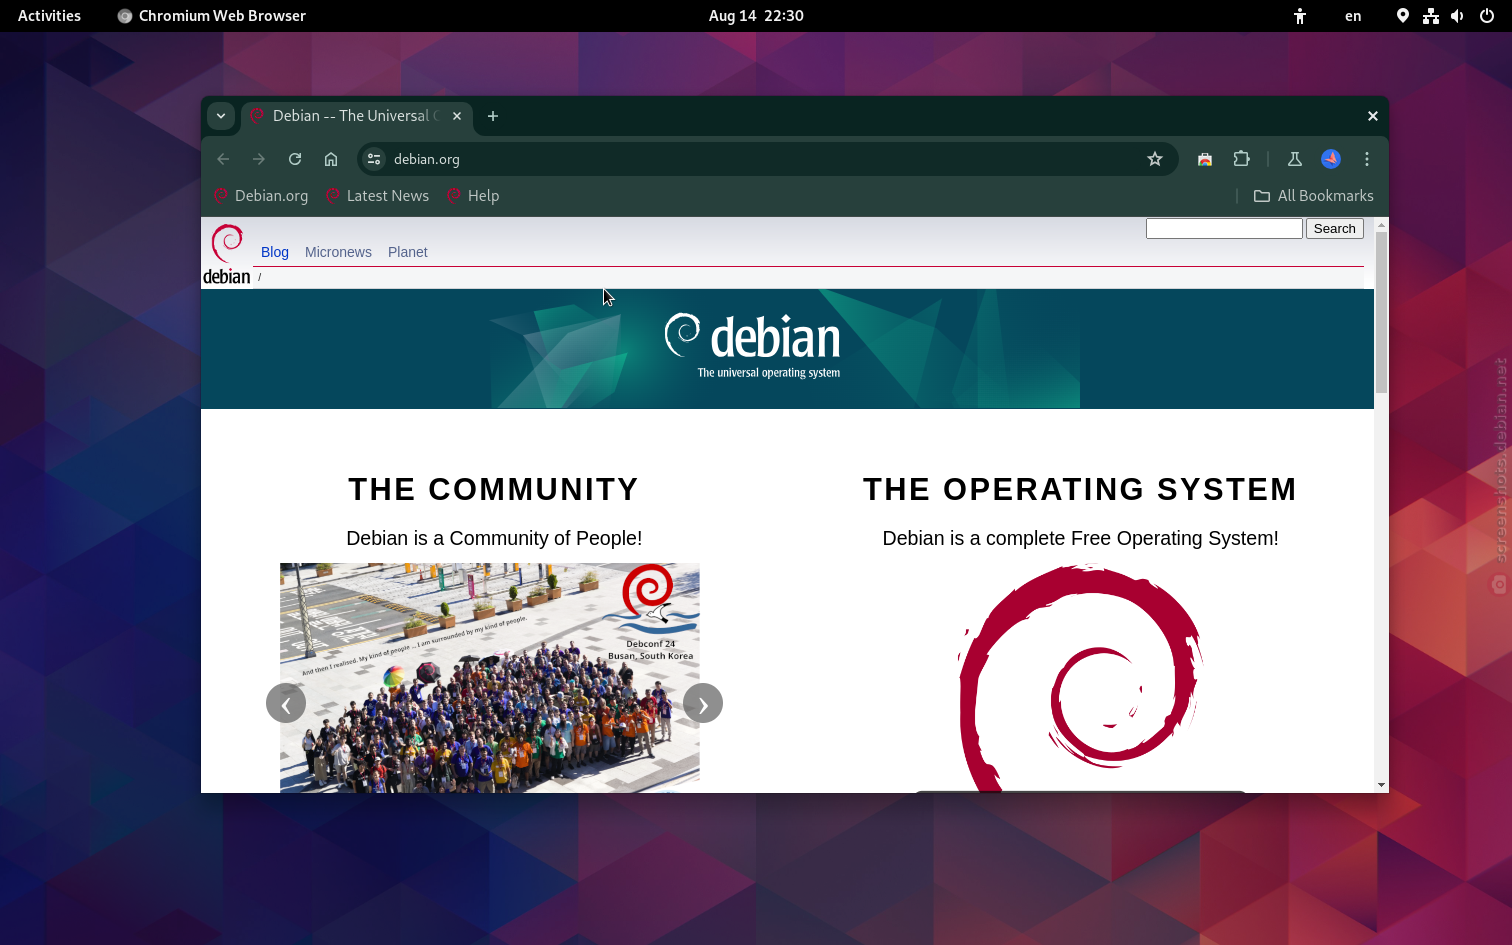Open Activities overview

(49, 16)
